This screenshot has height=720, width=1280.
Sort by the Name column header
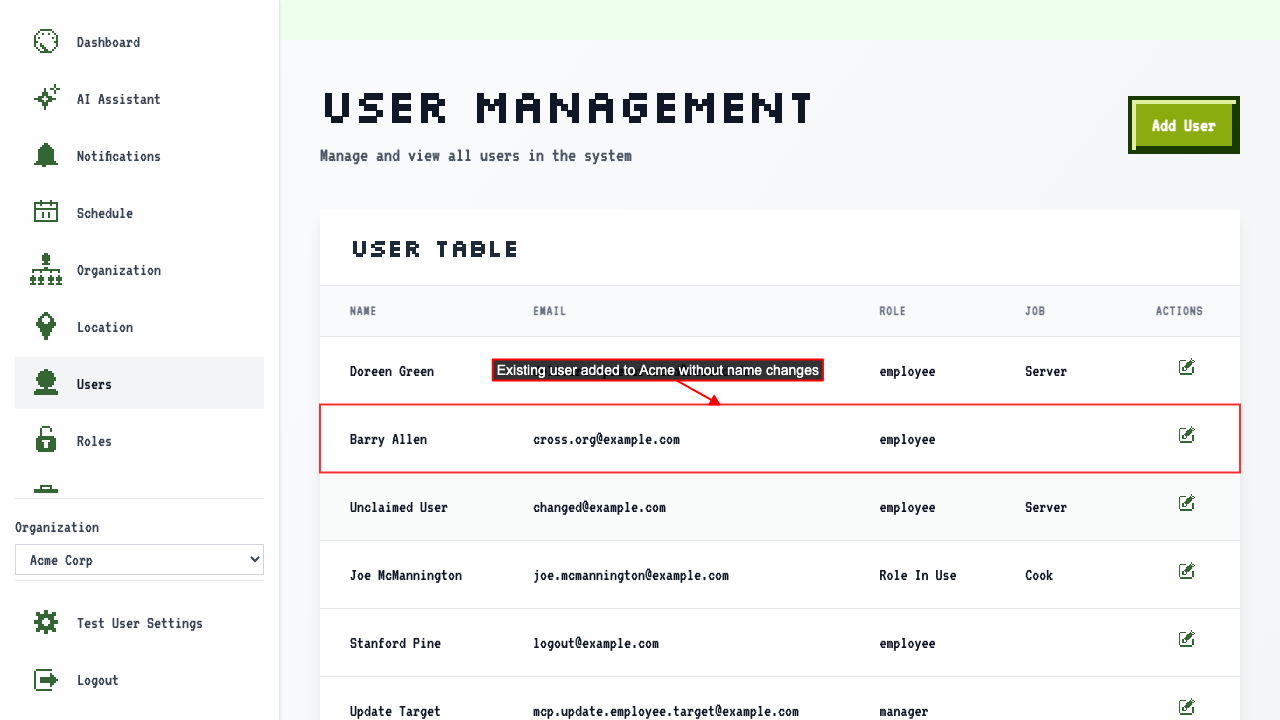coord(363,311)
